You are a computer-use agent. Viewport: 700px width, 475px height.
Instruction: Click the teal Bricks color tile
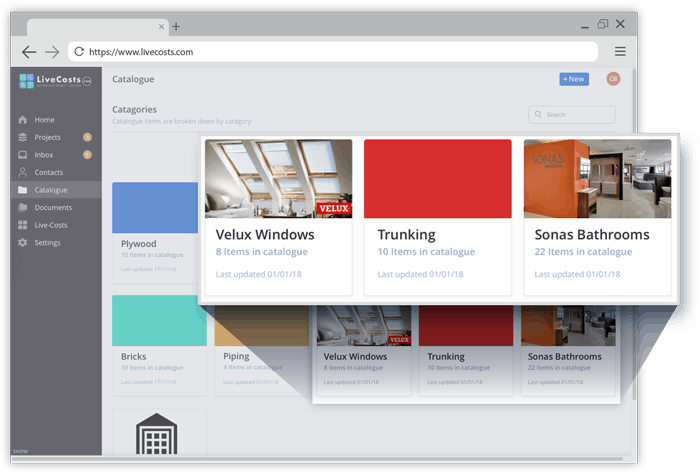(x=159, y=321)
